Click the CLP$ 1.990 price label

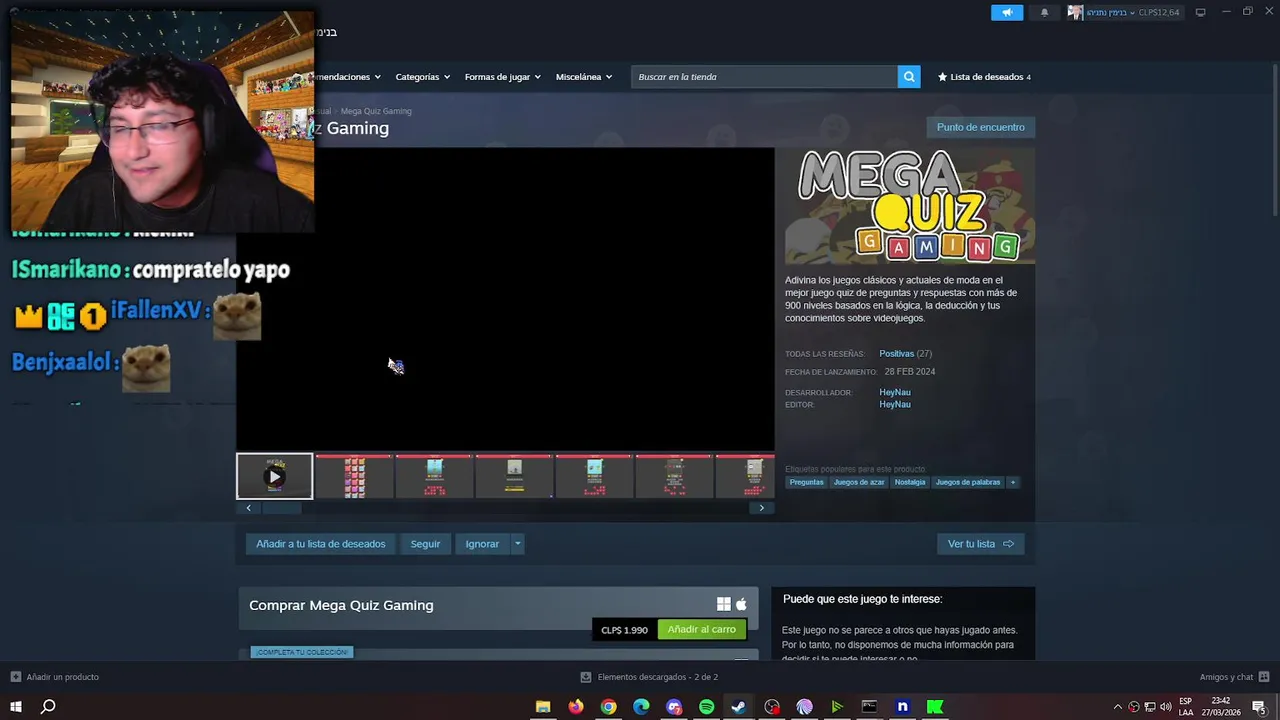click(624, 630)
